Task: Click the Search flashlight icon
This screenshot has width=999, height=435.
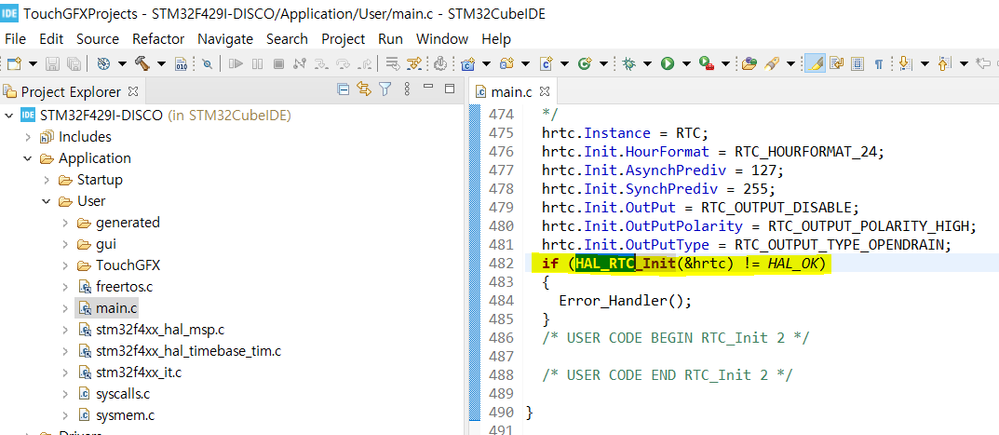Action: (772, 64)
